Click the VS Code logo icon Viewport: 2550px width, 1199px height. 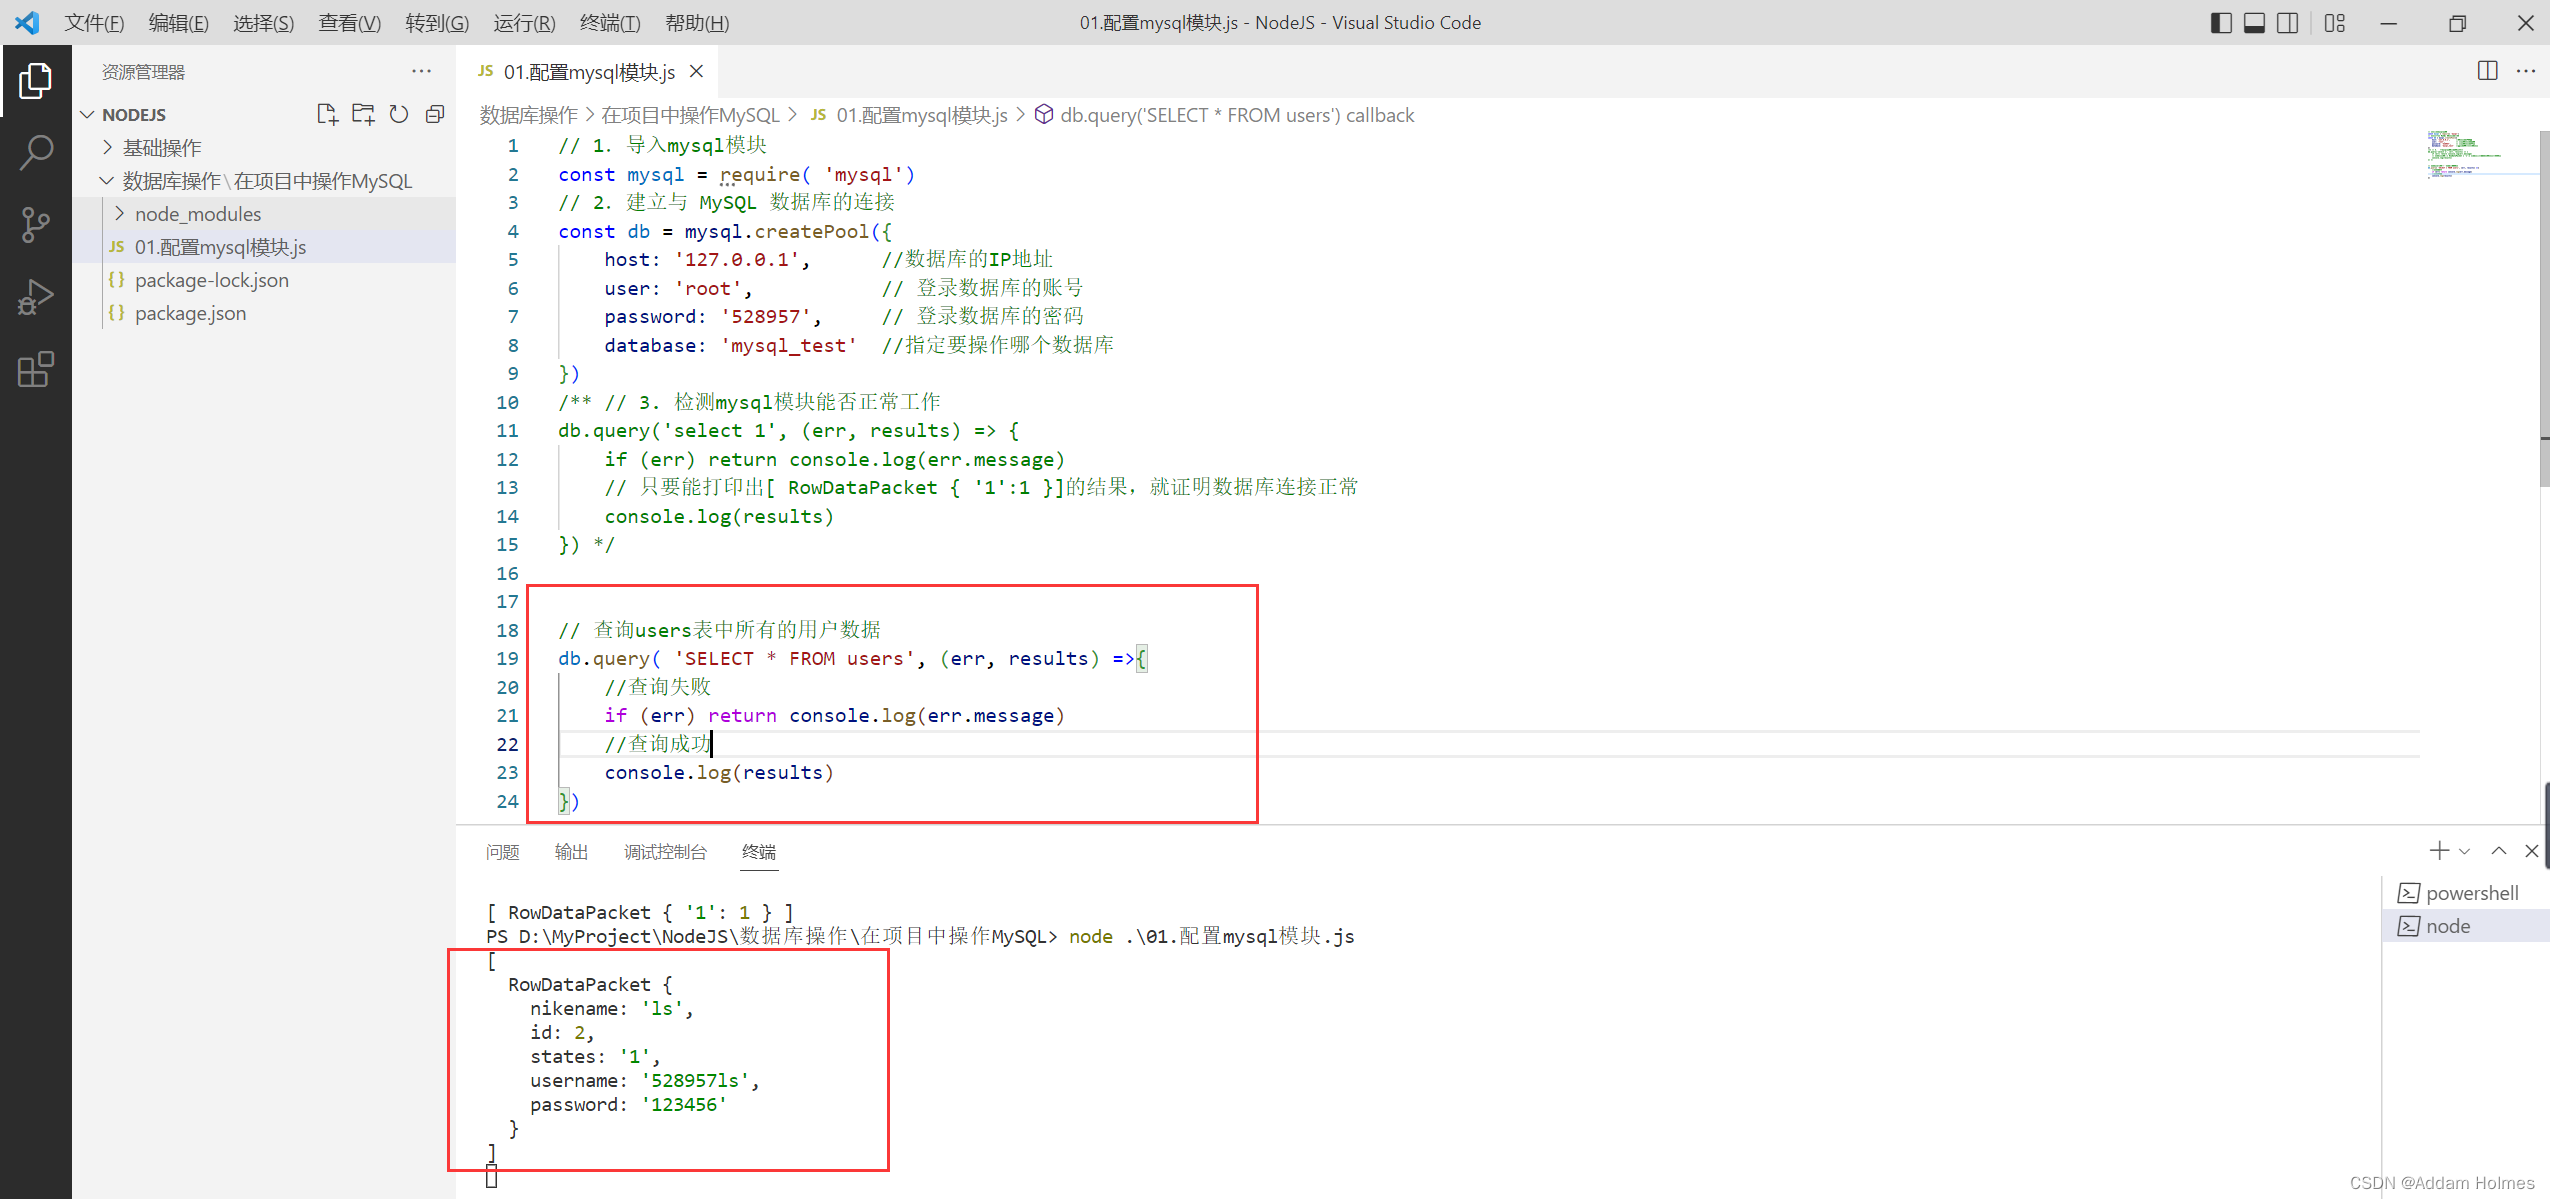pyautogui.click(x=27, y=23)
